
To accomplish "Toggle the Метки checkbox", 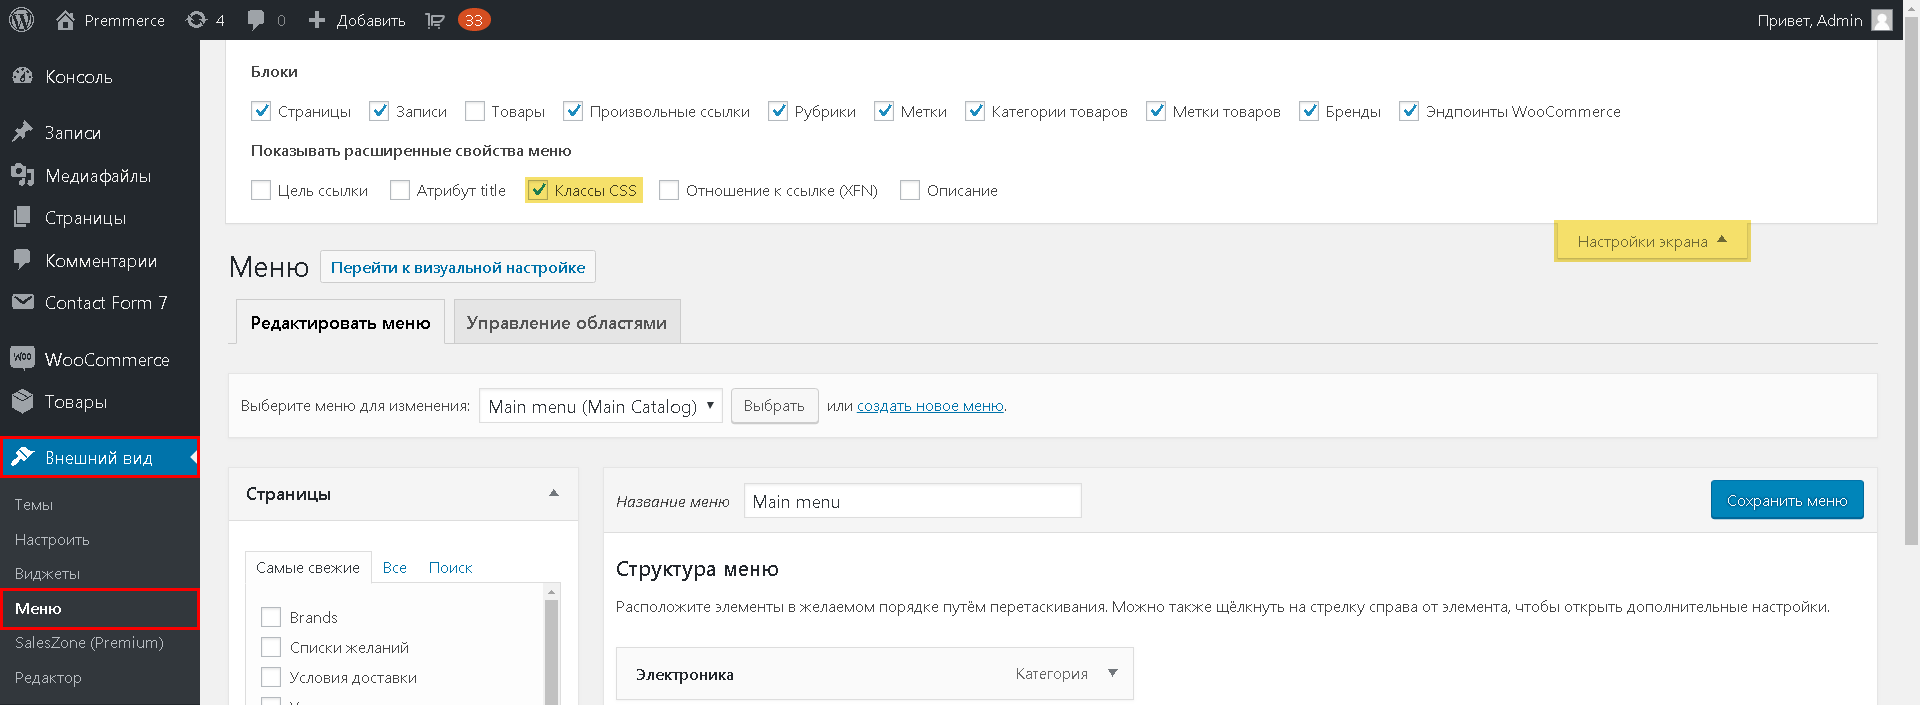I will pyautogui.click(x=884, y=111).
